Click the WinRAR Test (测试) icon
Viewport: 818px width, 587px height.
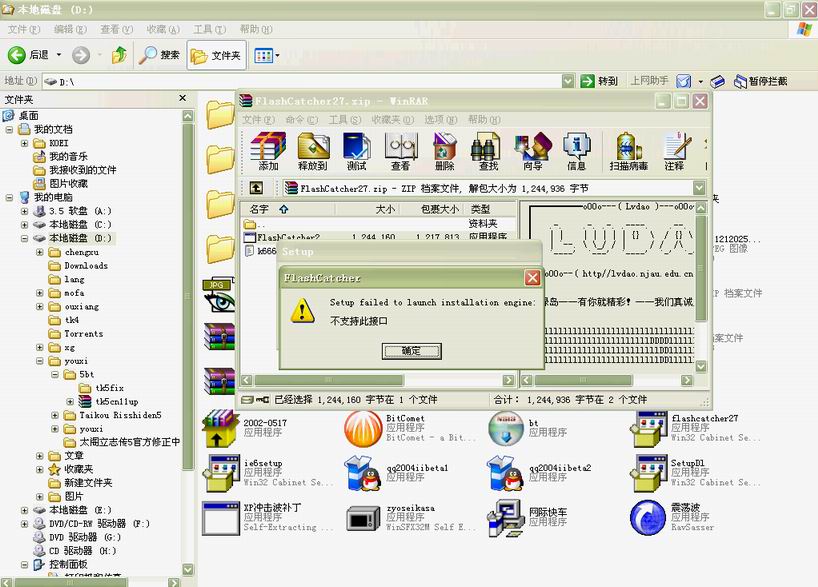click(356, 151)
